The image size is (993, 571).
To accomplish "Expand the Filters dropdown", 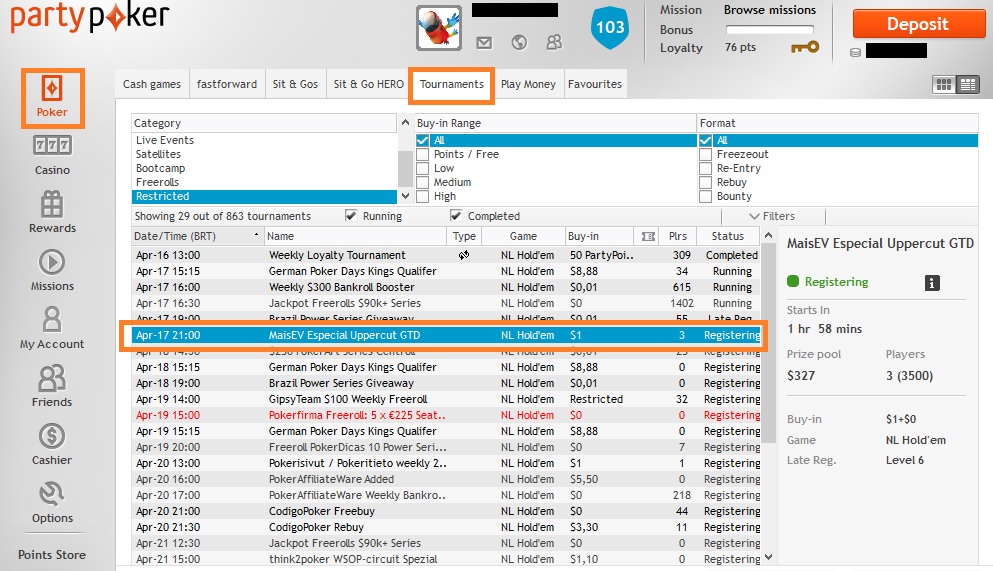I will pos(772,216).
